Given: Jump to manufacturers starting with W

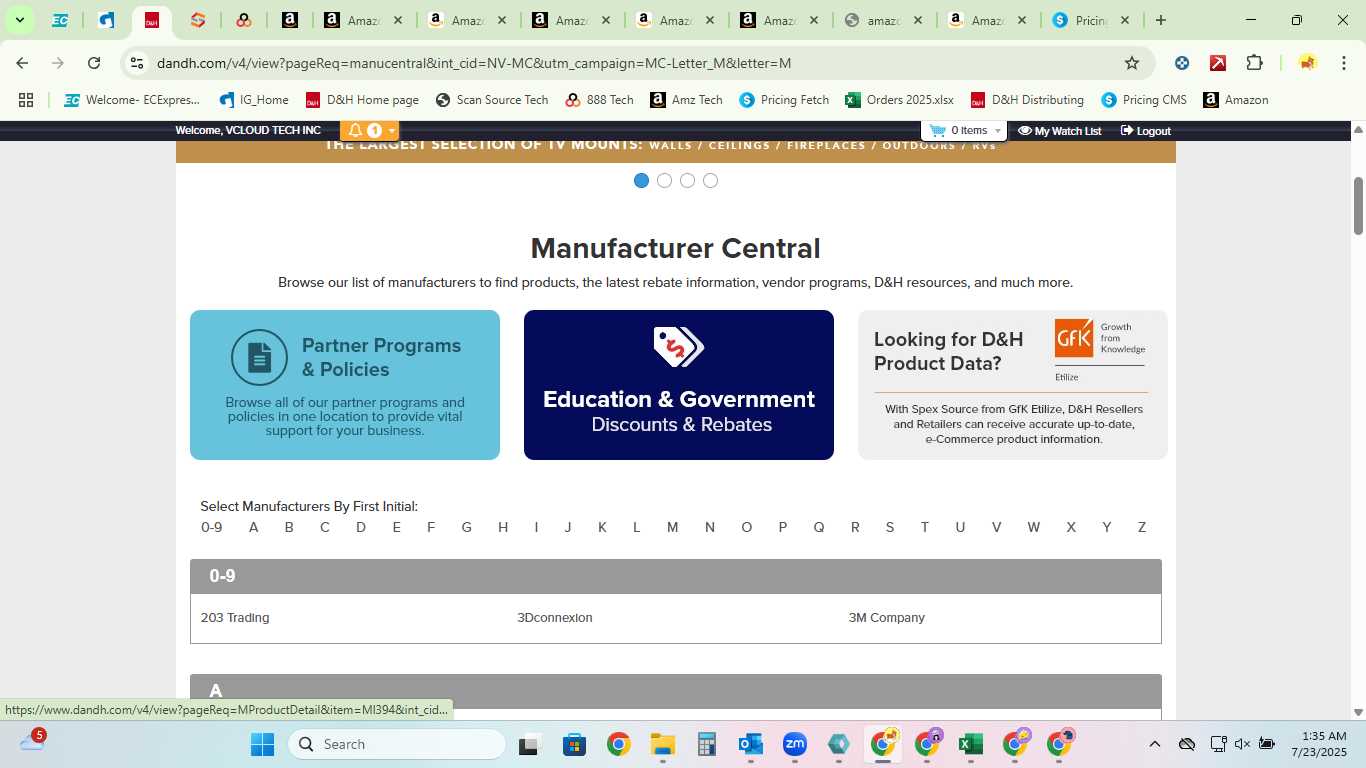Looking at the screenshot, I should point(1034,527).
